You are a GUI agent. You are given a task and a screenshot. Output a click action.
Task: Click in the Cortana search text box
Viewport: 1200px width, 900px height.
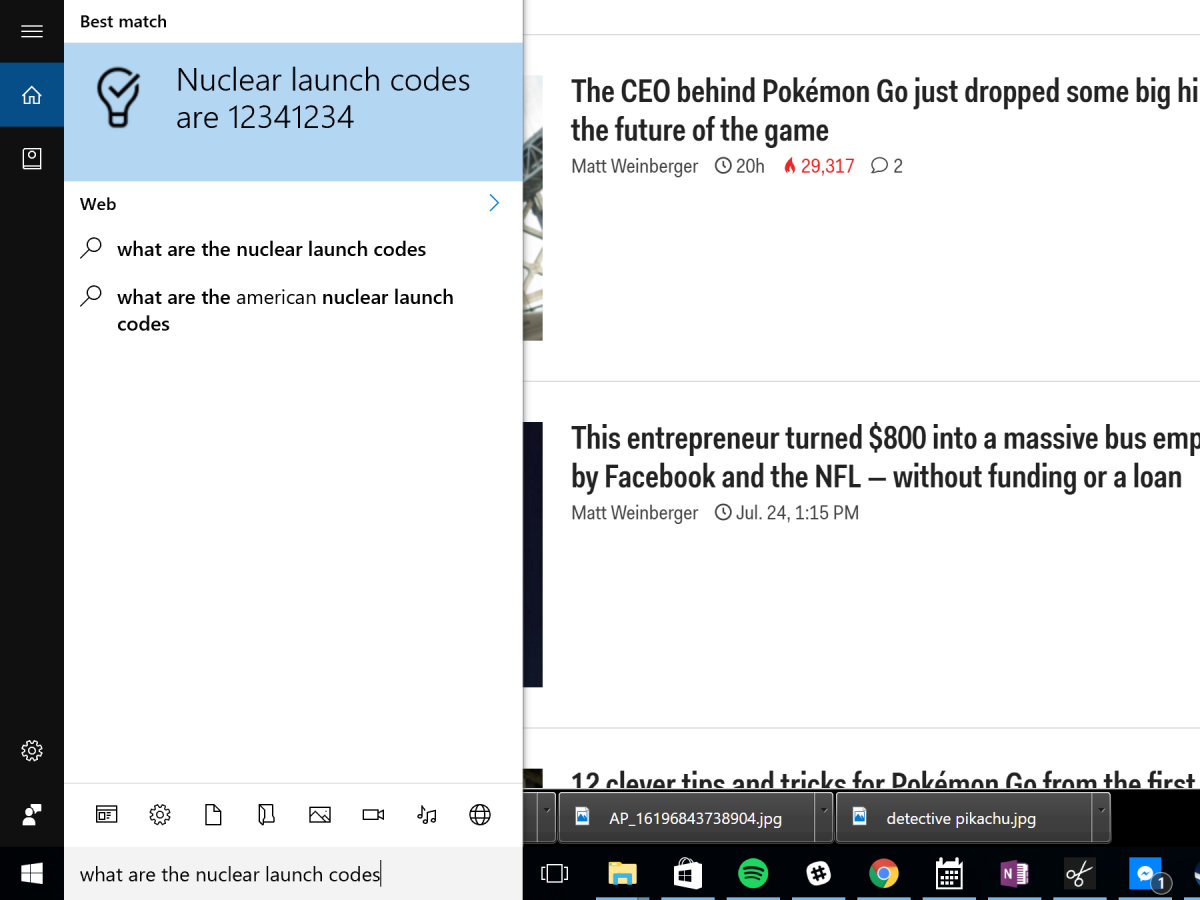coord(290,874)
